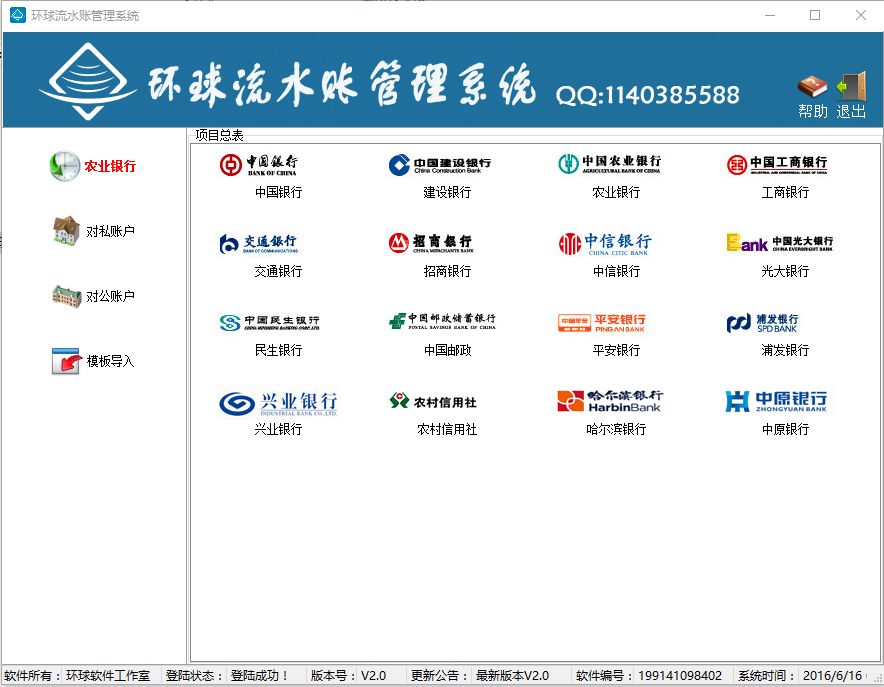The image size is (884, 687).
Task: Click the 退出 text in the banner
Action: tap(851, 112)
